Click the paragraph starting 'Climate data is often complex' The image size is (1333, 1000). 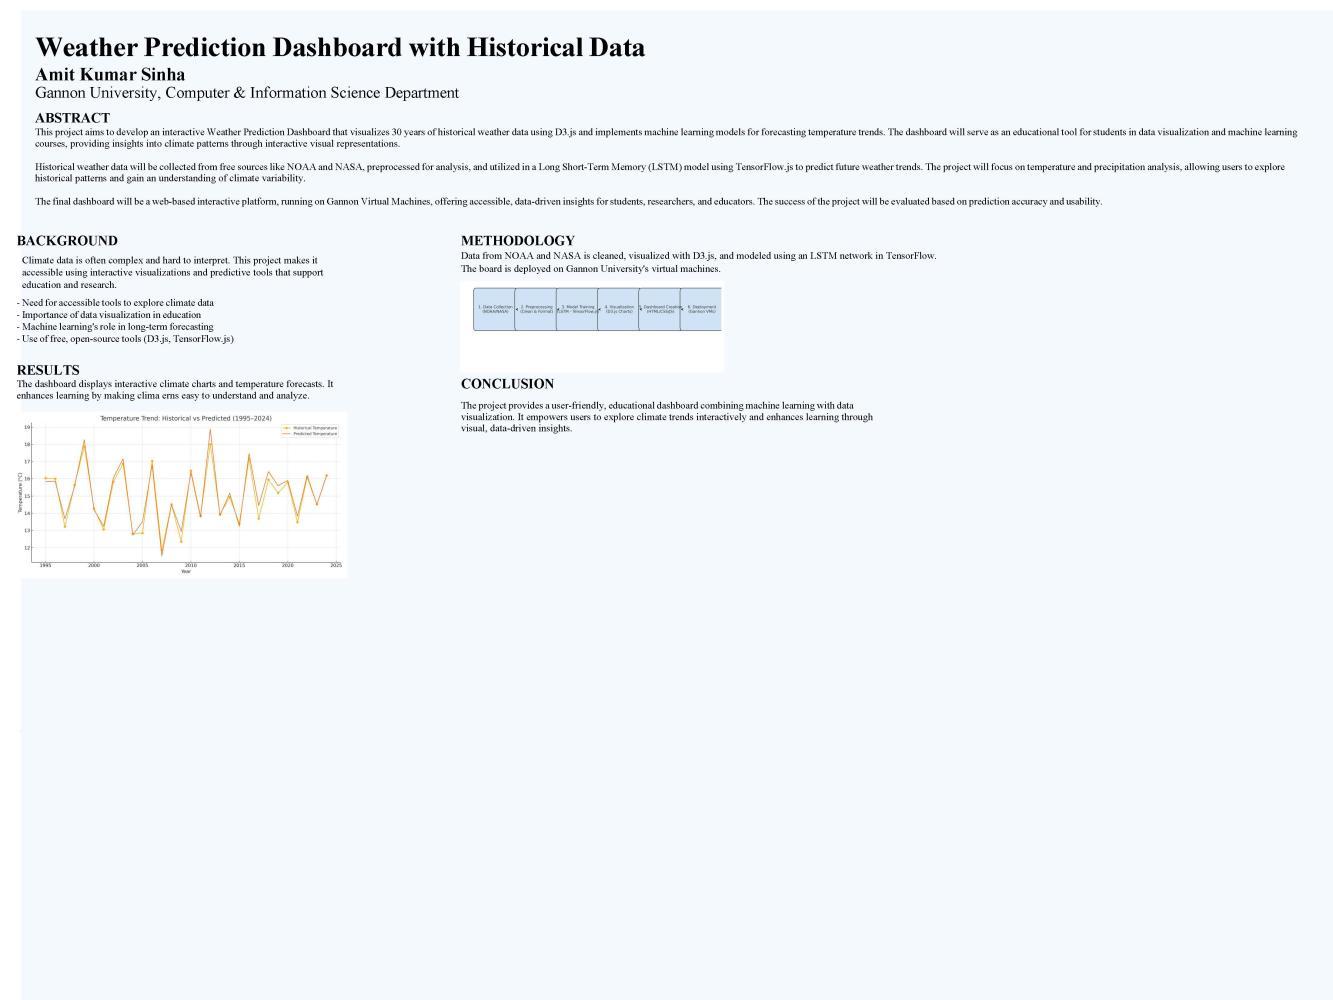[x=172, y=272]
